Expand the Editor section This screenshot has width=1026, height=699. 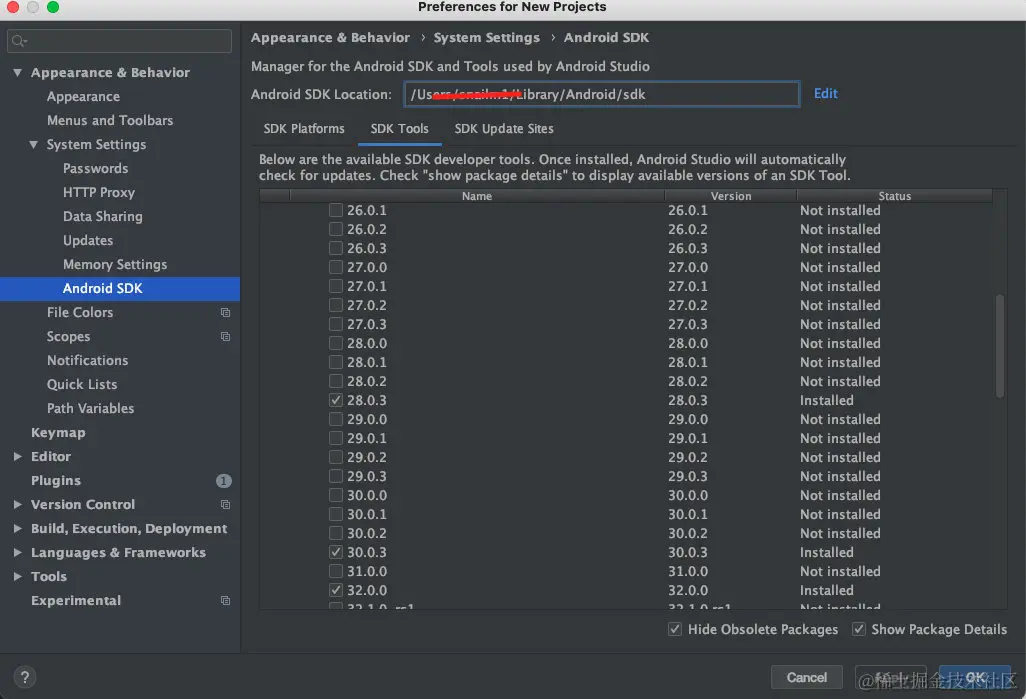coord(18,457)
